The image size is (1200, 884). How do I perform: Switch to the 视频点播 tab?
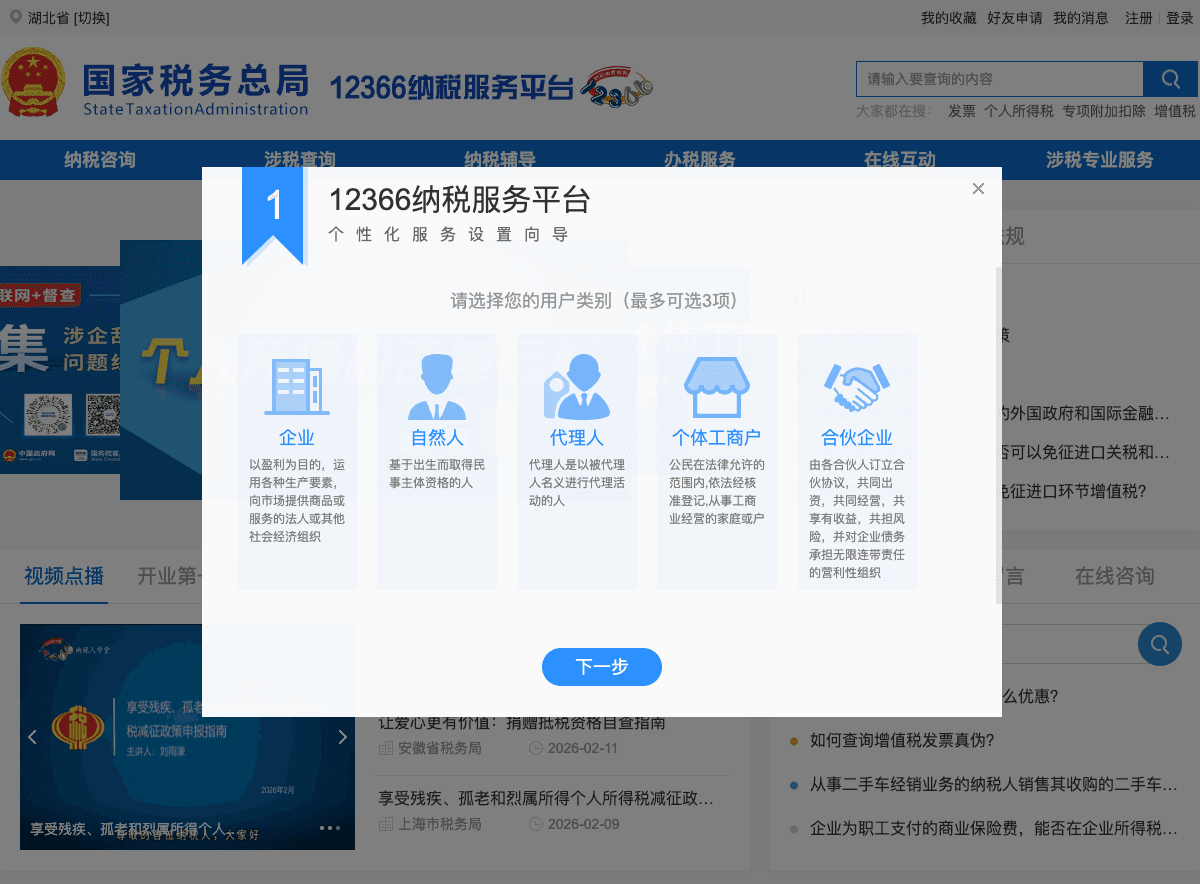pos(63,576)
